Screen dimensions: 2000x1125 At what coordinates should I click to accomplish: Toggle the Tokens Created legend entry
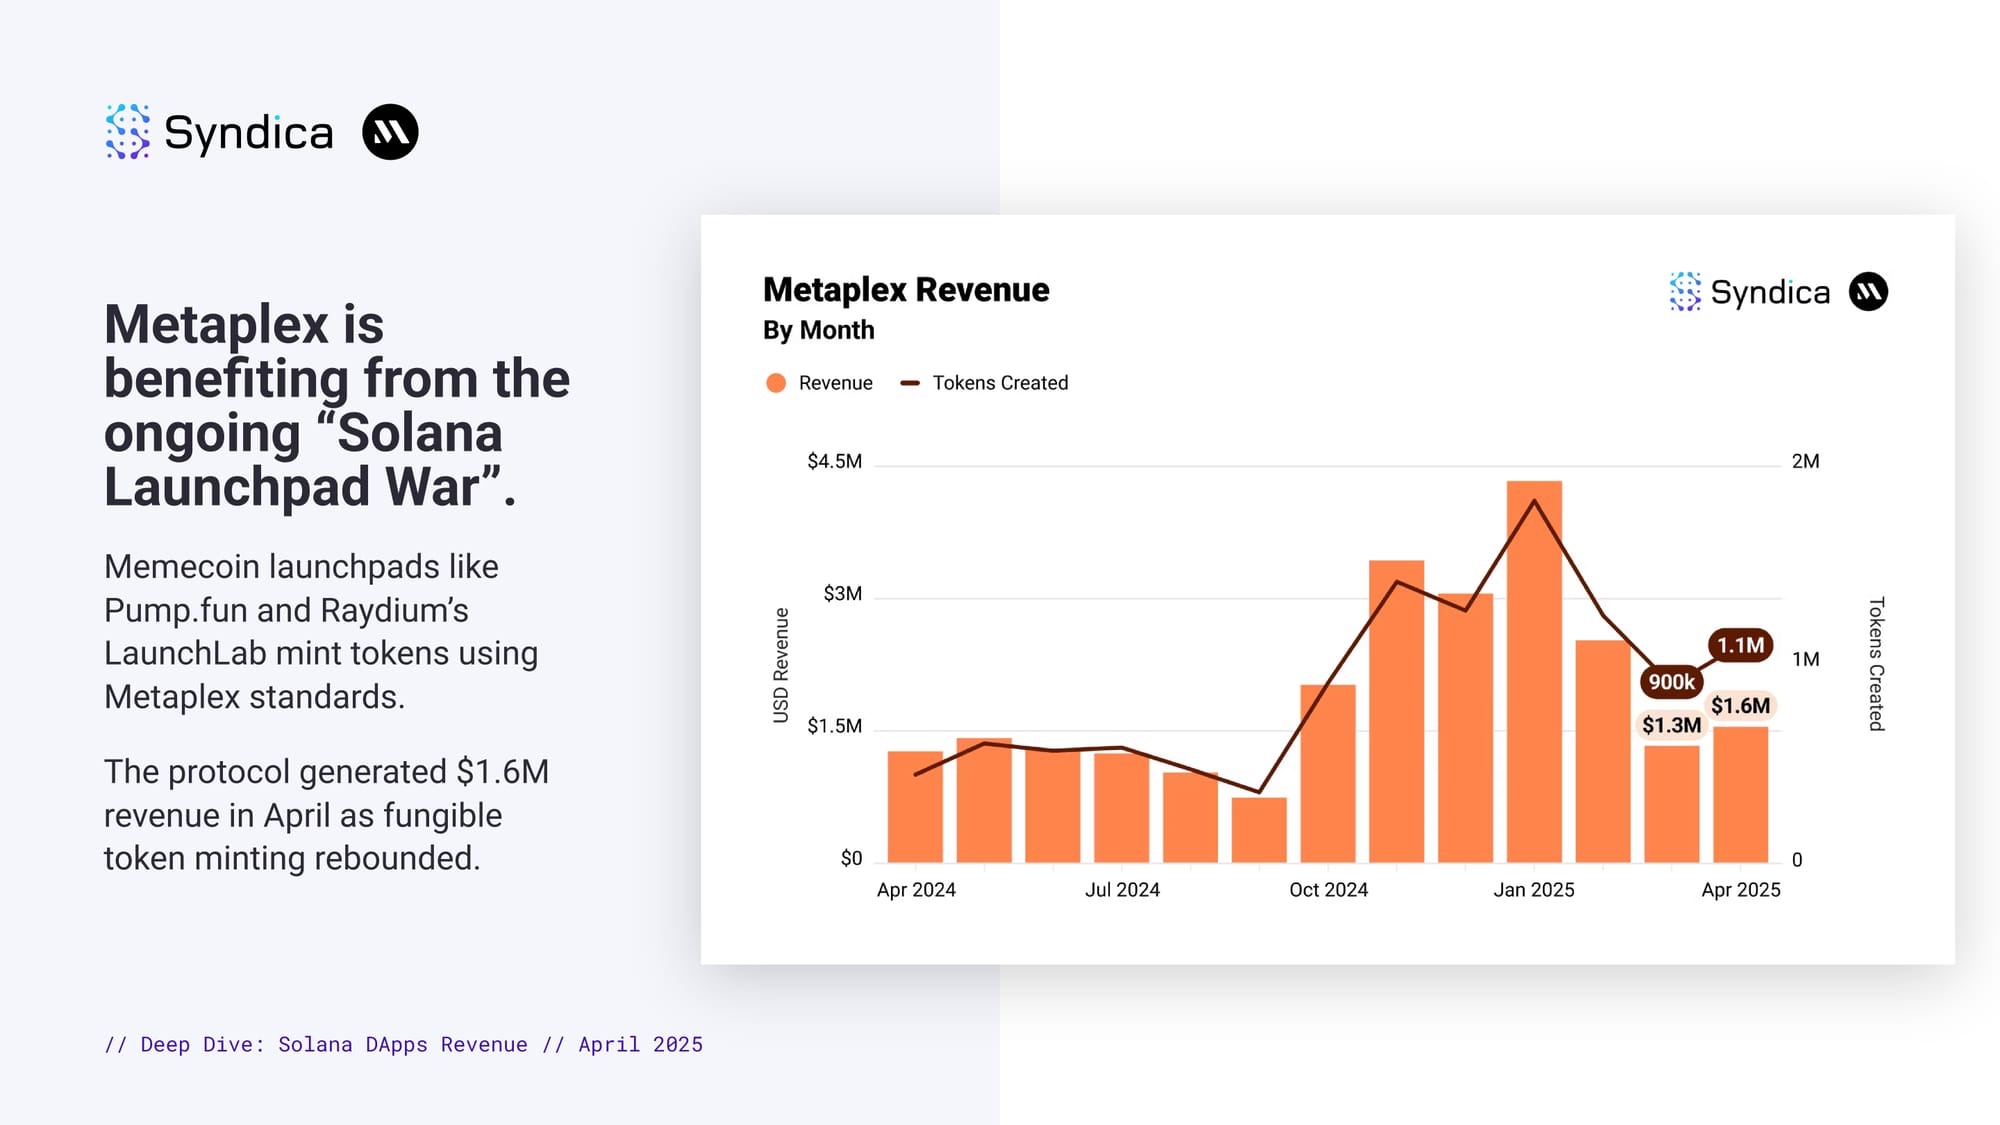tap(1000, 383)
